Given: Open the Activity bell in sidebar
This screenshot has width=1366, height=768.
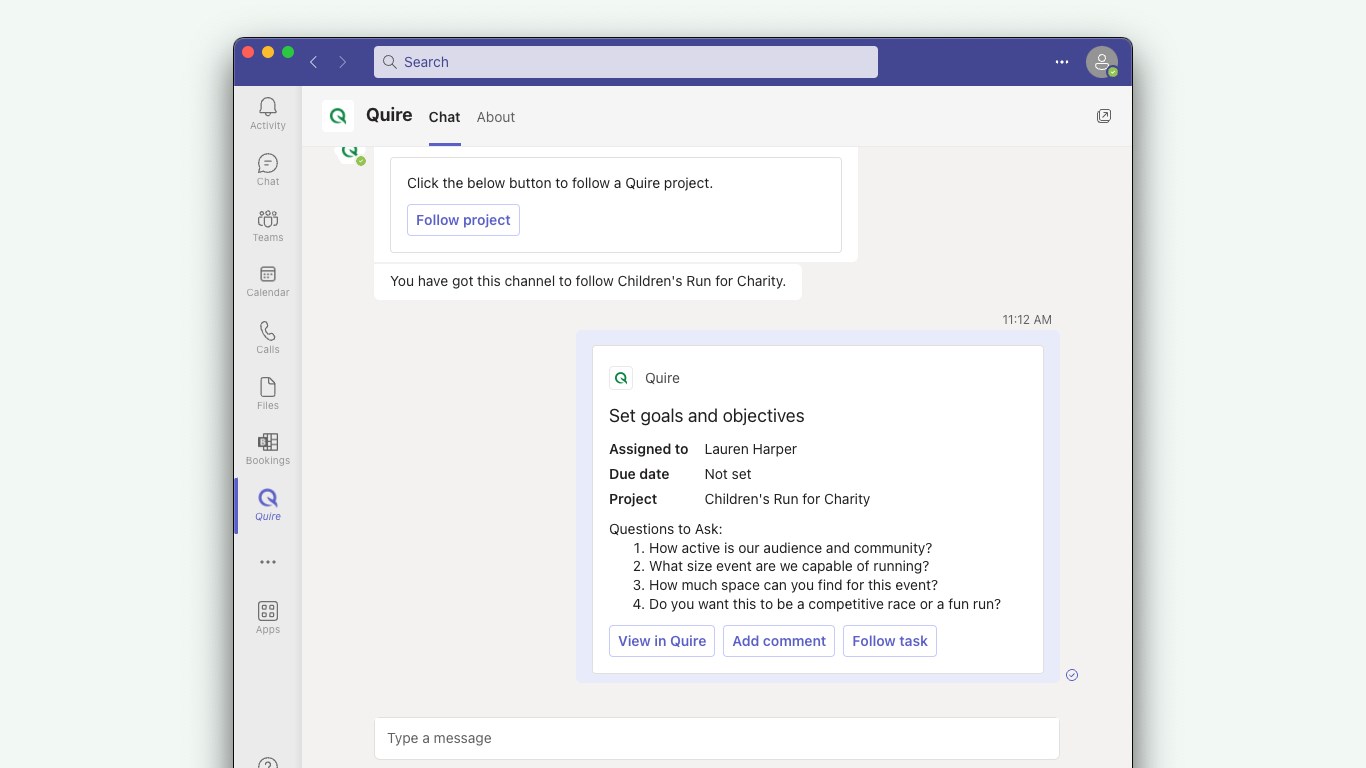Looking at the screenshot, I should point(267,112).
